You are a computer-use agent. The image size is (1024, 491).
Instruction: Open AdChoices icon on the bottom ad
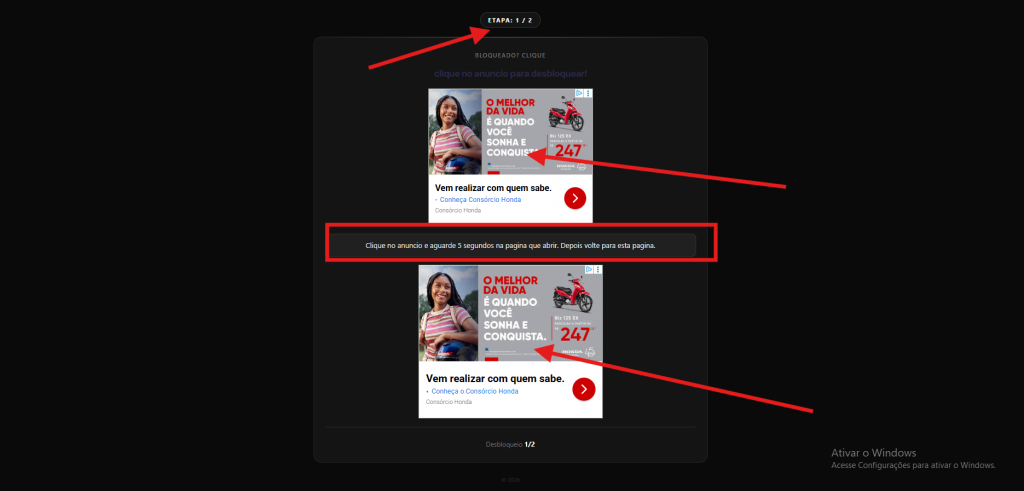pyautogui.click(x=589, y=270)
